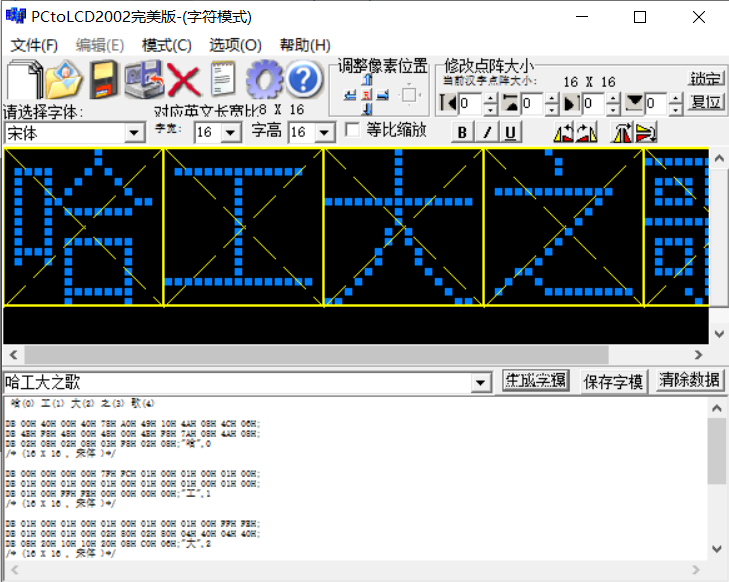Screen dimensions: 729x582
Task: Decrease the bottom-margin spinner value
Action: (x=676, y=109)
